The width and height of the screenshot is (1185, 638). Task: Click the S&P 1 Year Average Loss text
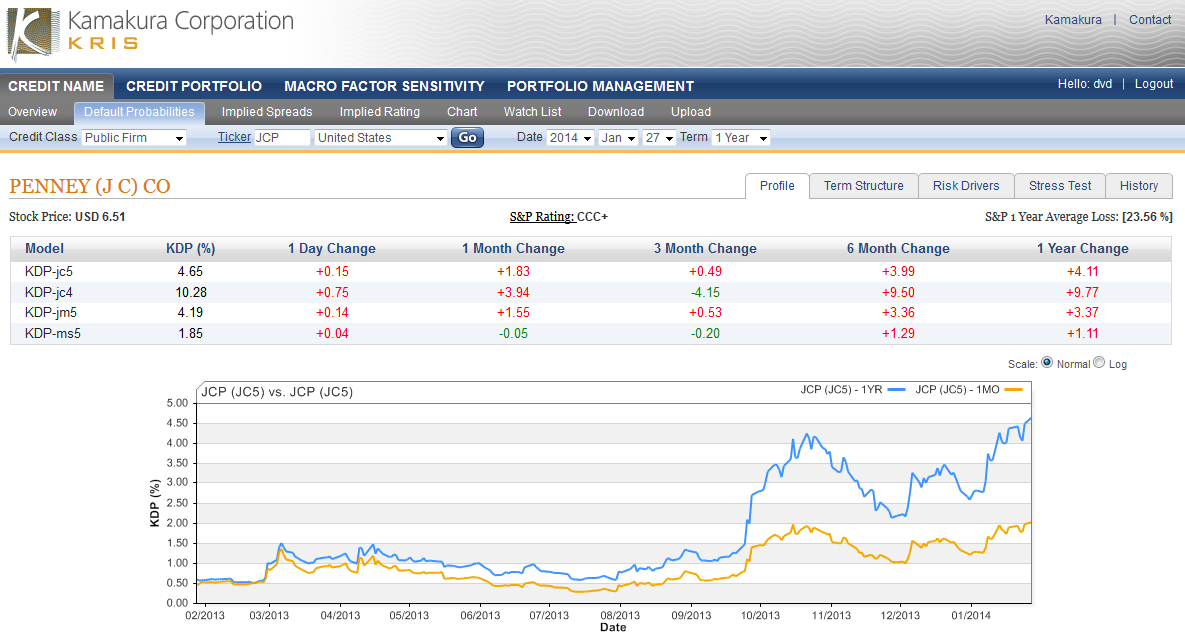(x=1078, y=217)
